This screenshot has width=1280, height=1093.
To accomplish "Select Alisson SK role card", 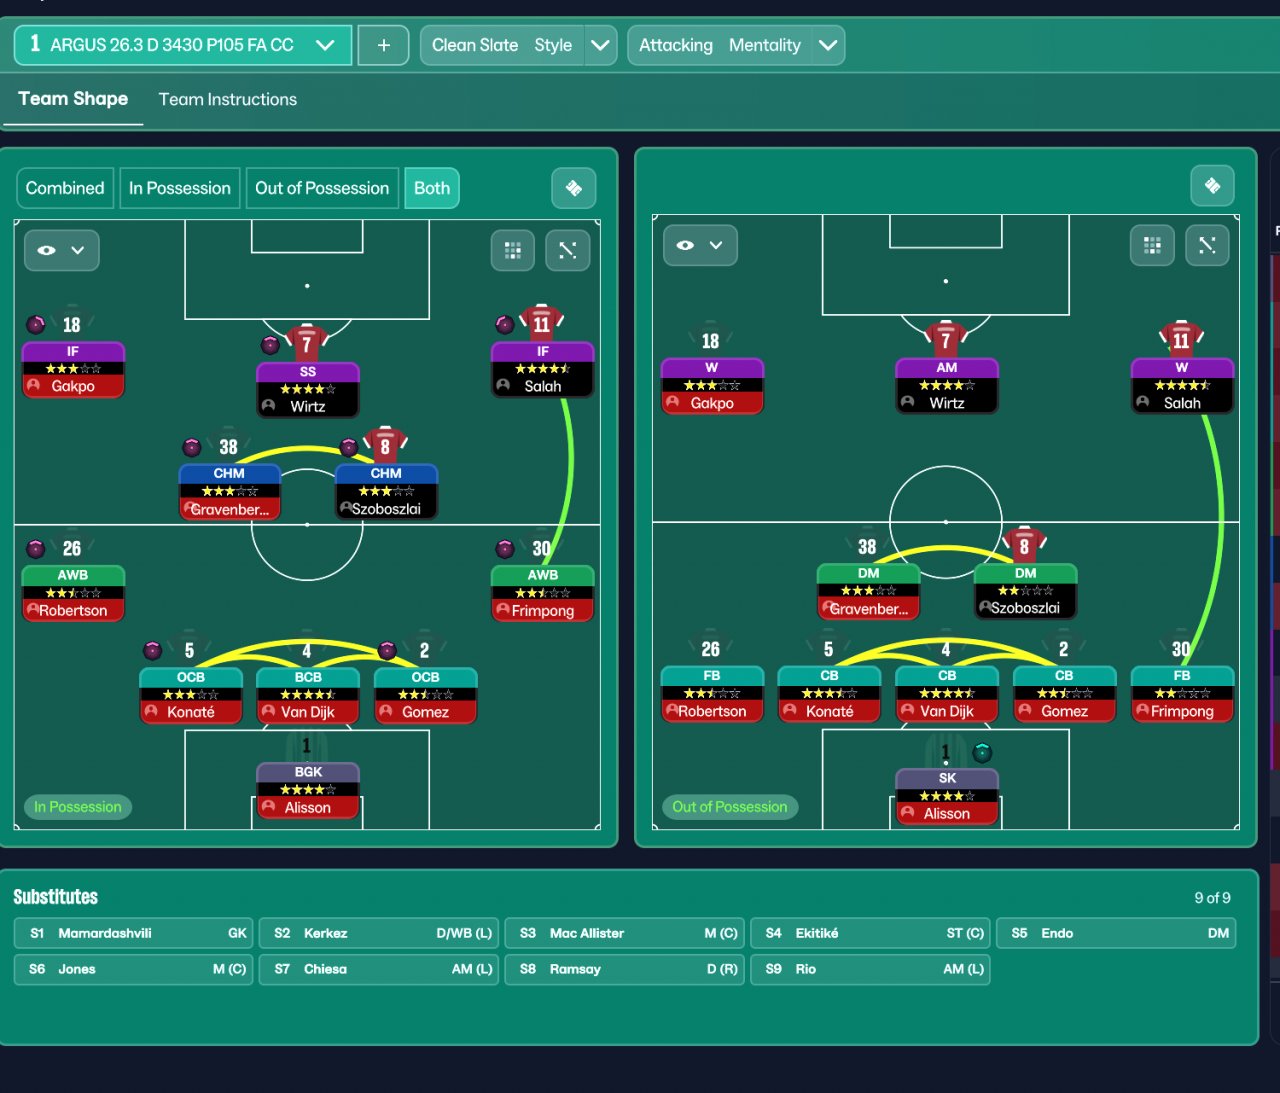I will click(947, 797).
